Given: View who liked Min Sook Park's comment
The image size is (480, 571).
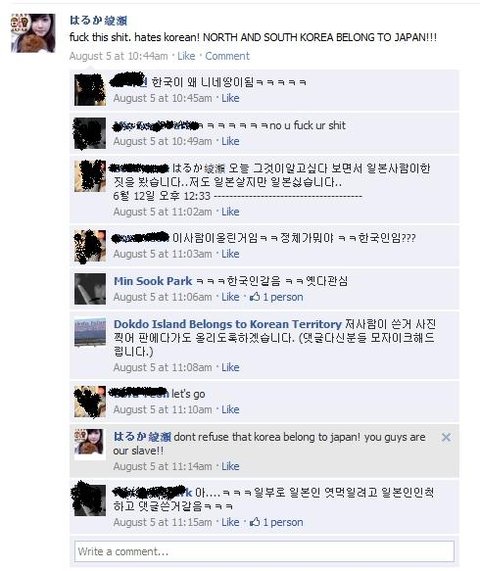Looking at the screenshot, I should (283, 297).
